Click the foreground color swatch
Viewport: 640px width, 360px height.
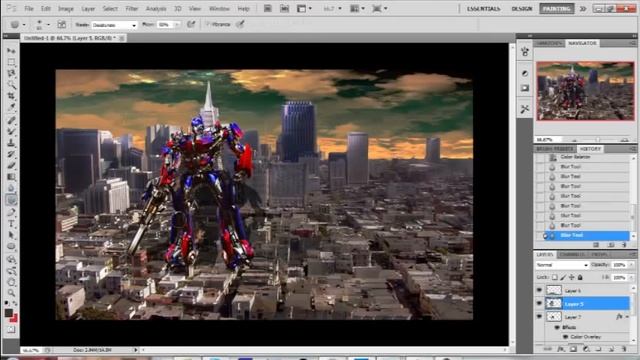pyautogui.click(x=9, y=312)
